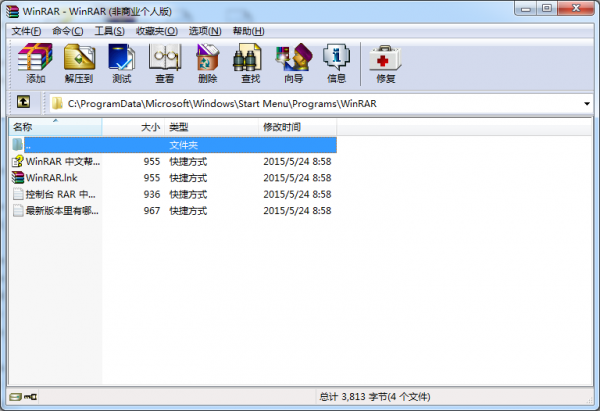This screenshot has height=411, width=600.
Task: Open the Wizard (向导) toolbar icon
Action: pyautogui.click(x=293, y=63)
